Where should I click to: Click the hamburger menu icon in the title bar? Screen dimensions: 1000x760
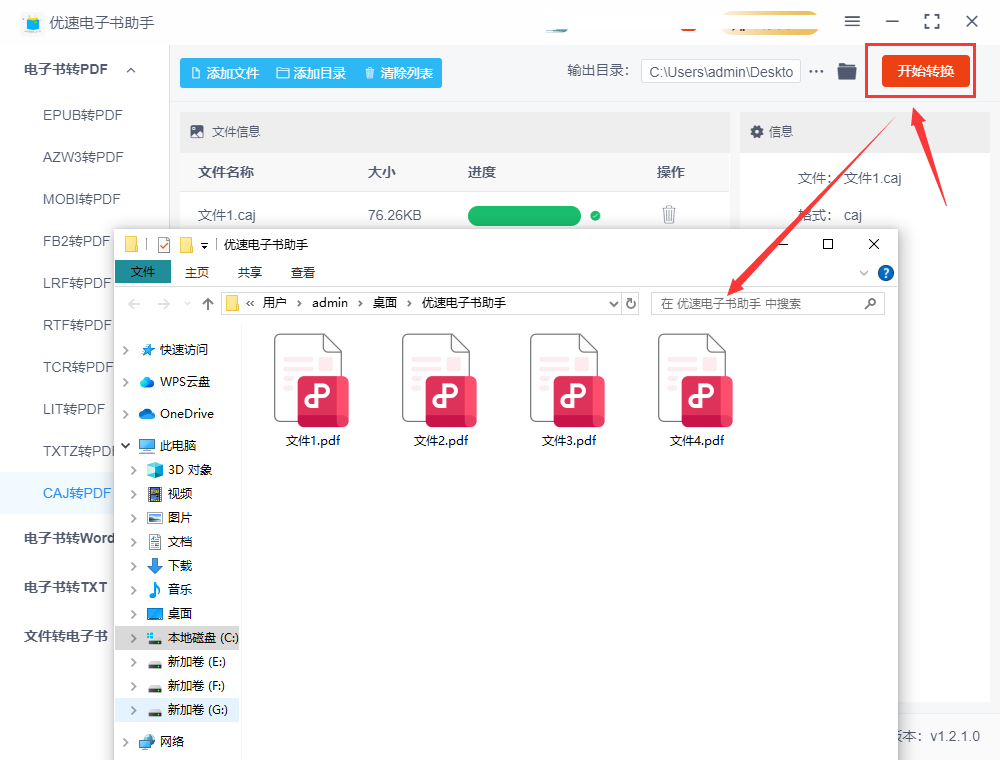pyautogui.click(x=852, y=22)
